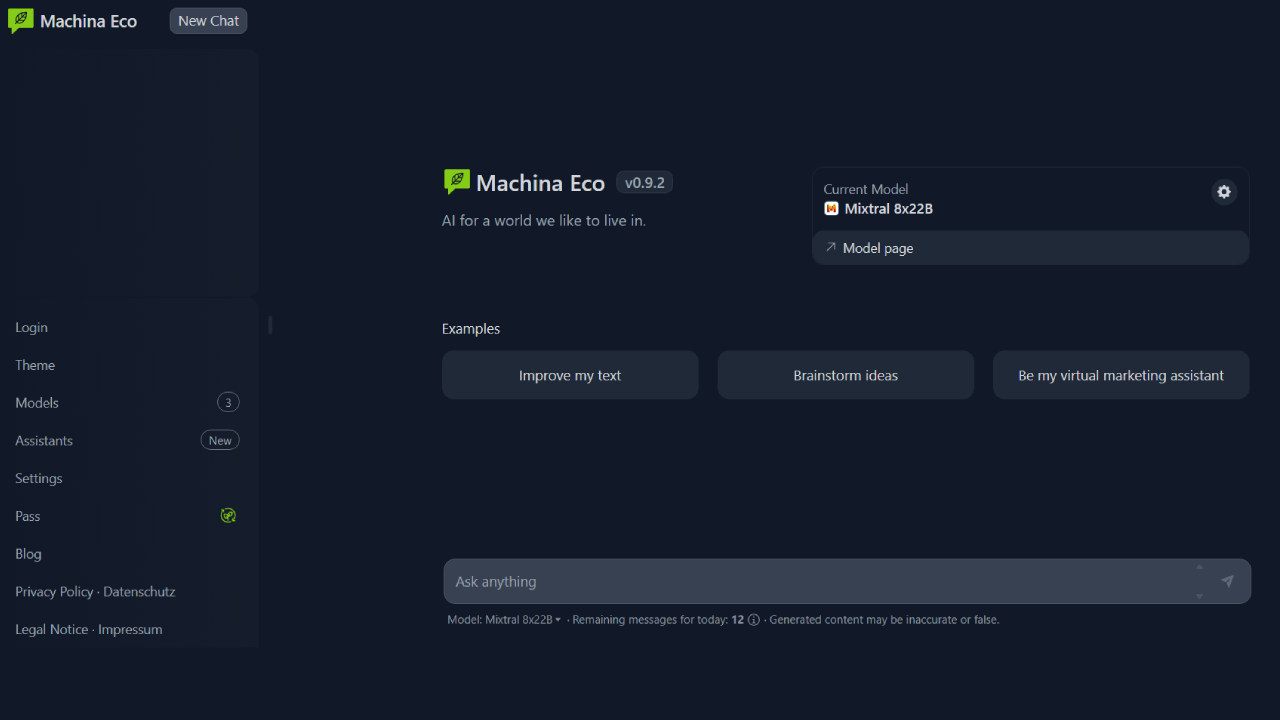Image resolution: width=1280 pixels, height=720 pixels.
Task: Send a message using the paper plane icon
Action: pos(1228,580)
